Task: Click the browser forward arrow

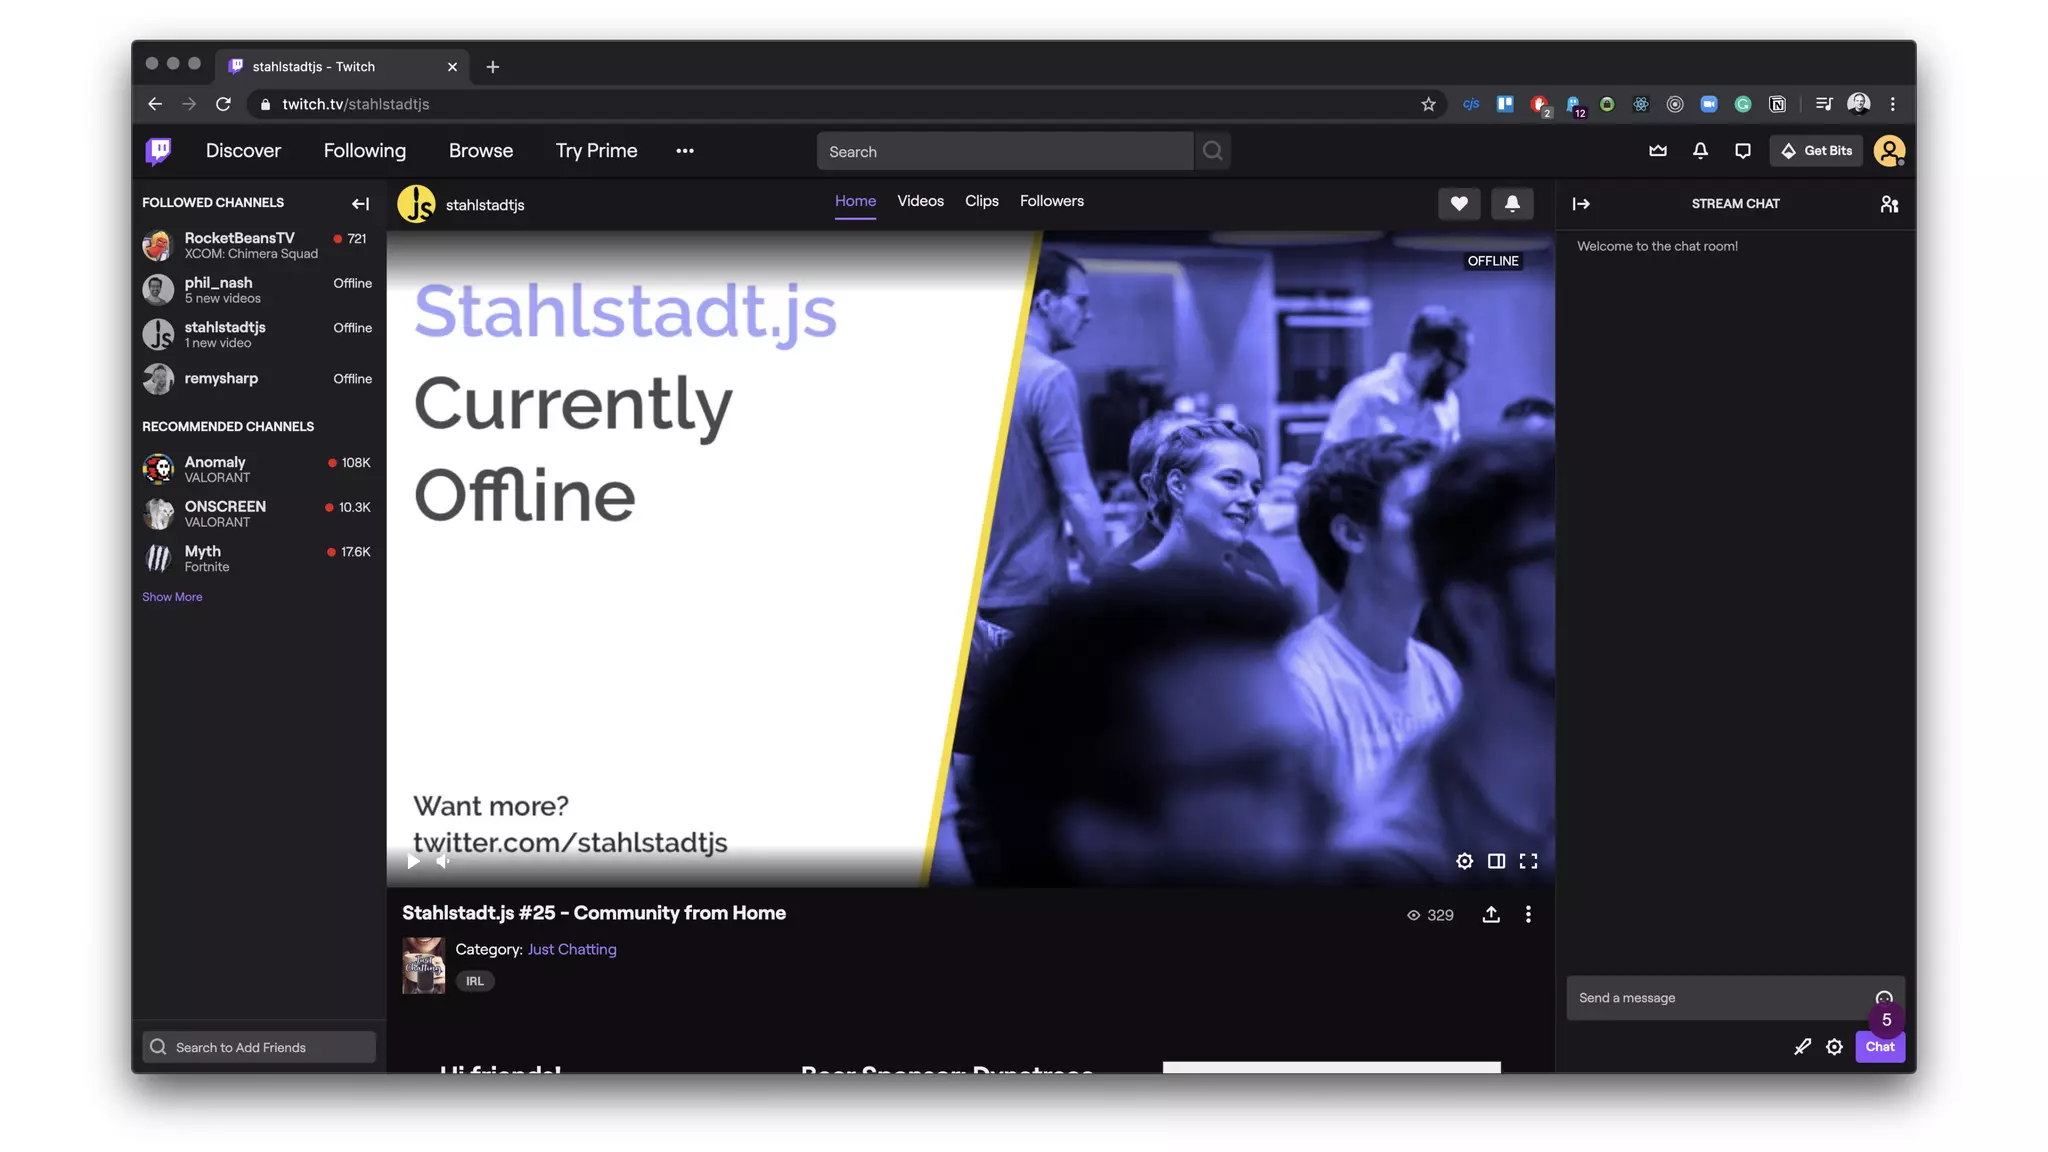Action: coord(189,104)
